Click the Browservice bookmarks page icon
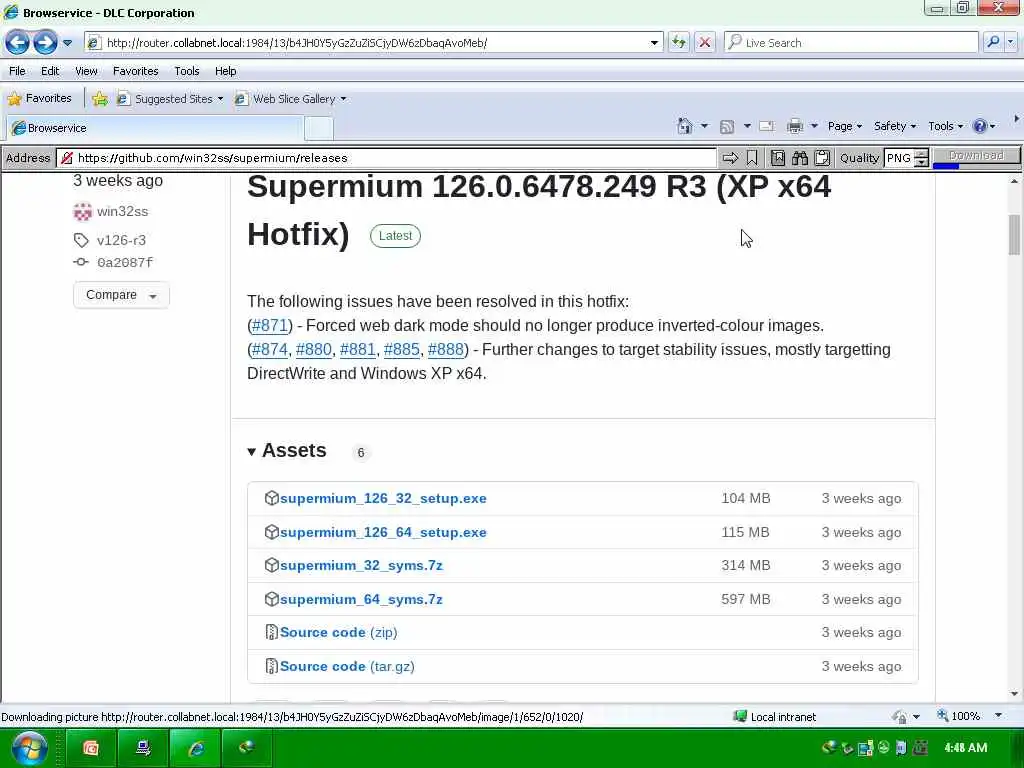 pyautogui.click(x=778, y=158)
